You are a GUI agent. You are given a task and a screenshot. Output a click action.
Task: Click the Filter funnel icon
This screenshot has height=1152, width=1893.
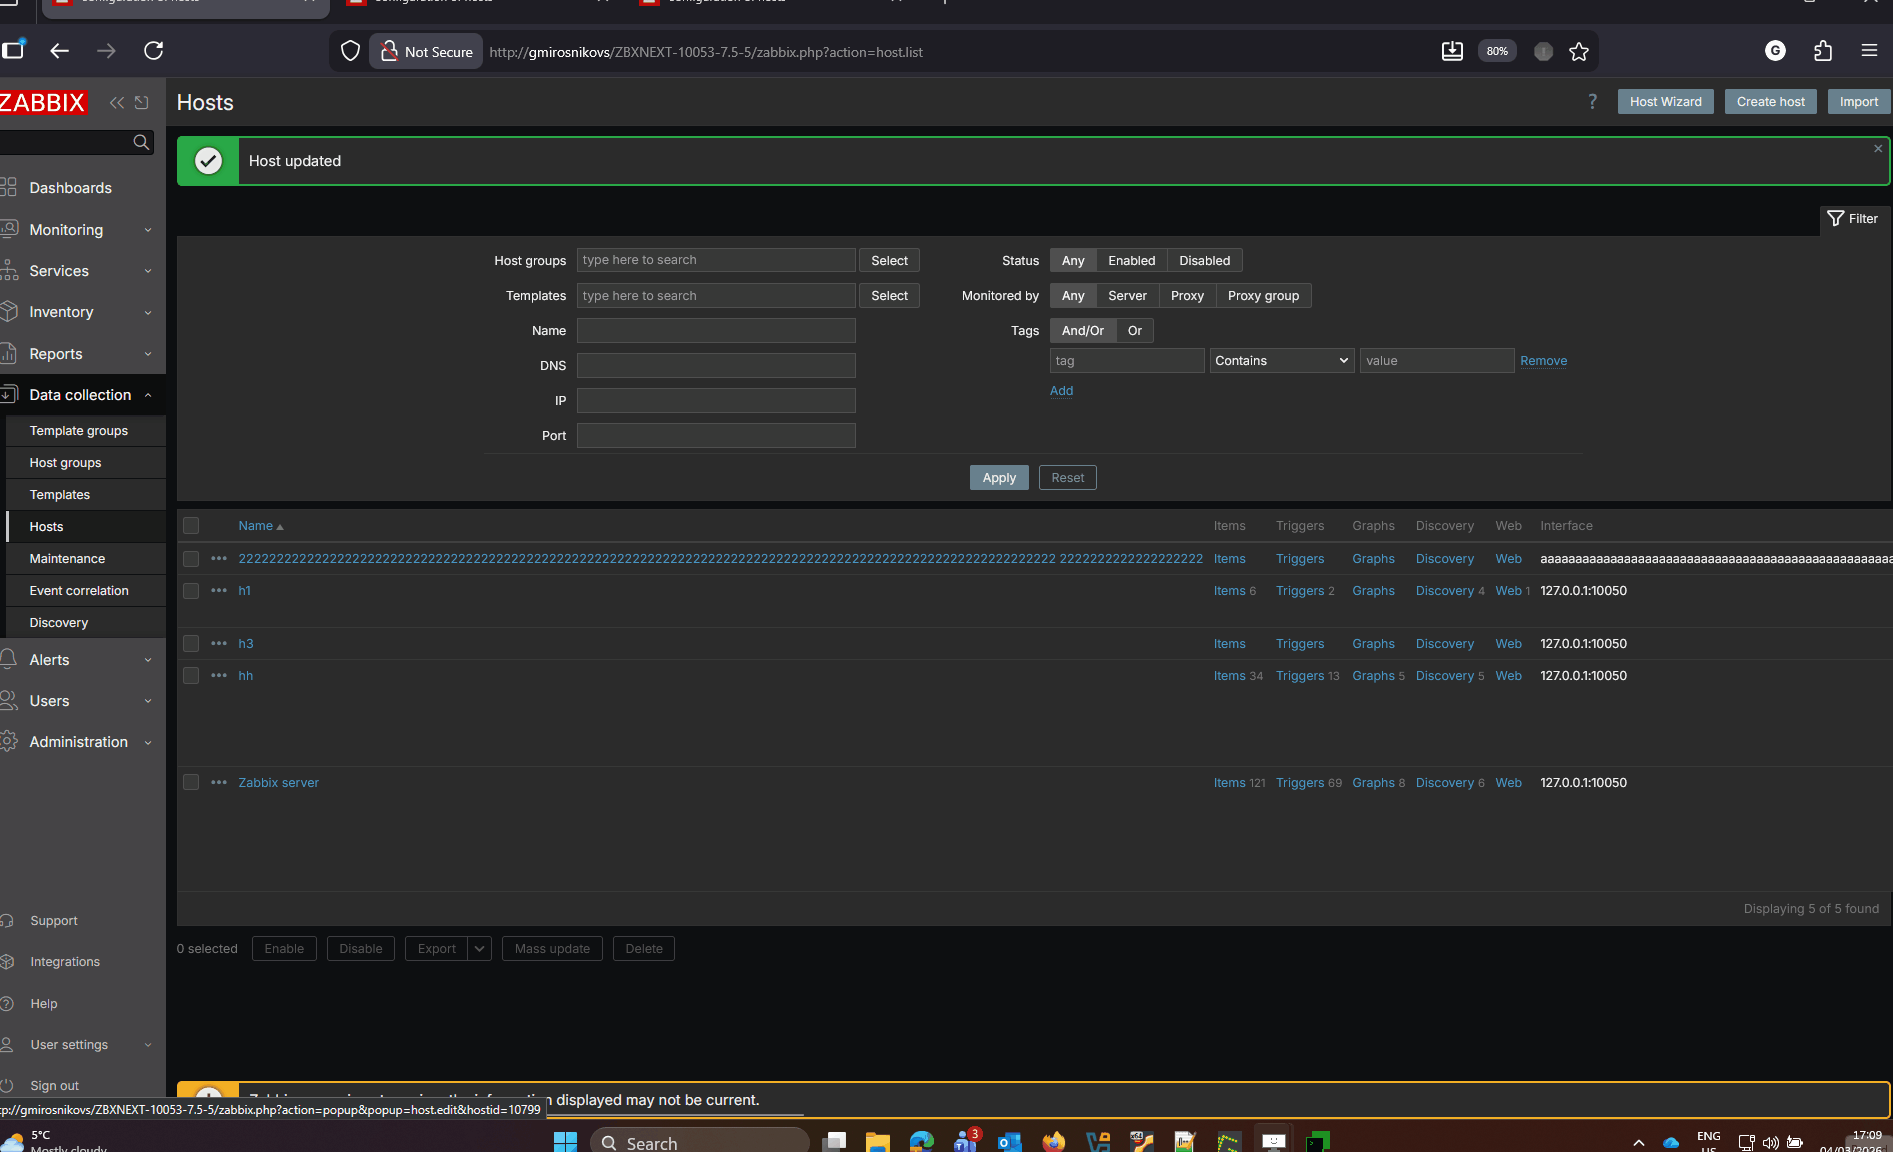1835,219
